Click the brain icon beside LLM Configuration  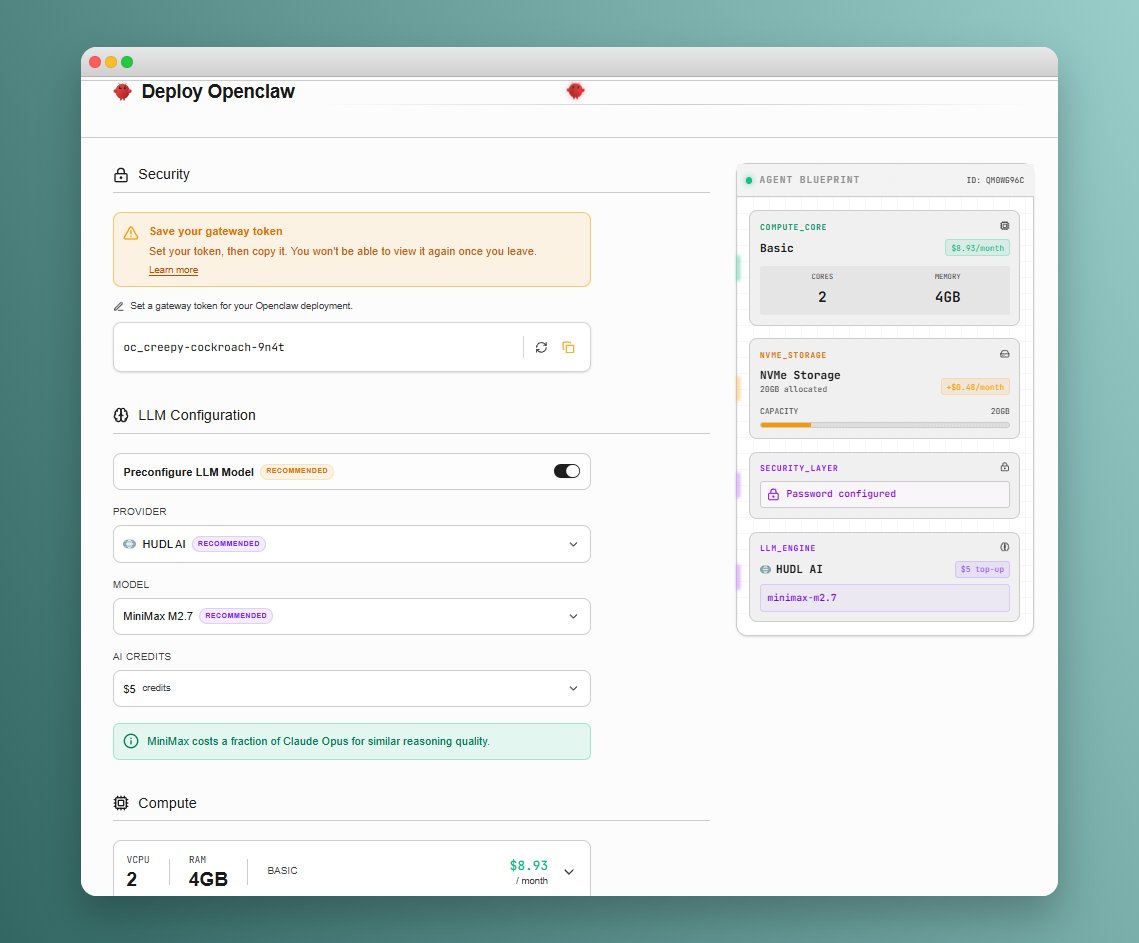pyautogui.click(x=121, y=416)
